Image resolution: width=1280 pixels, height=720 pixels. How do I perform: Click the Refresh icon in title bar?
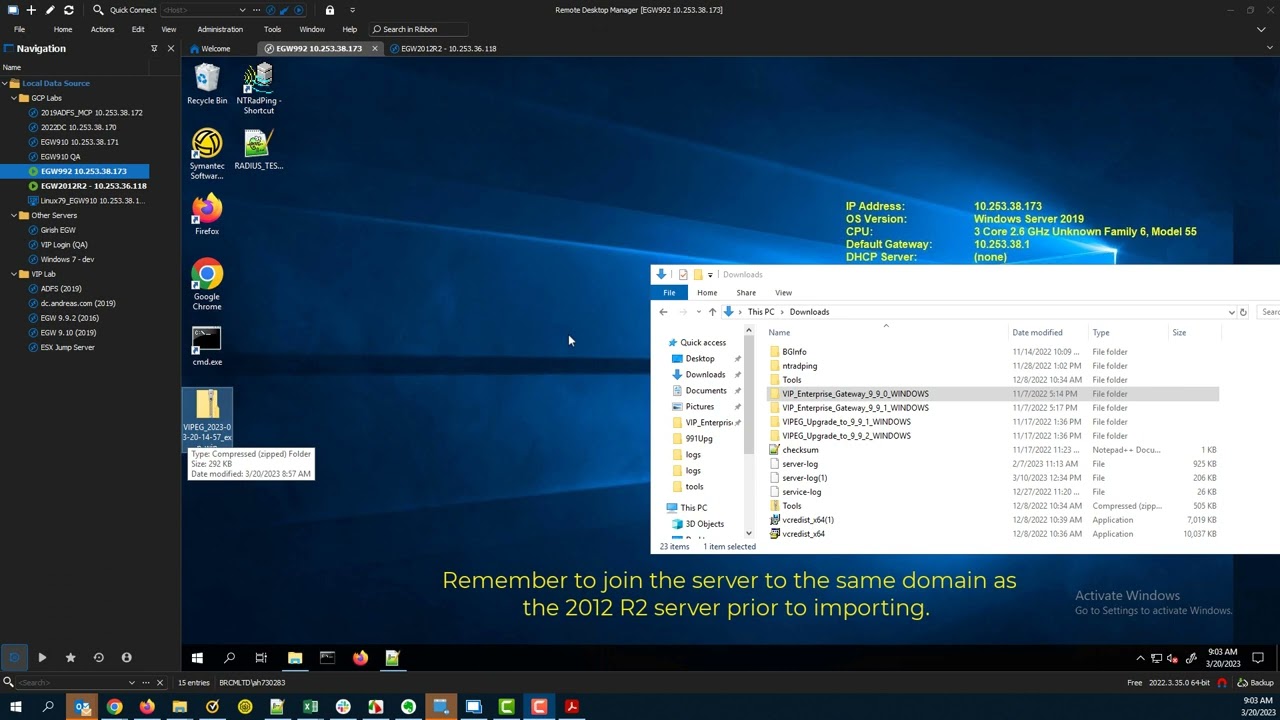(x=68, y=10)
